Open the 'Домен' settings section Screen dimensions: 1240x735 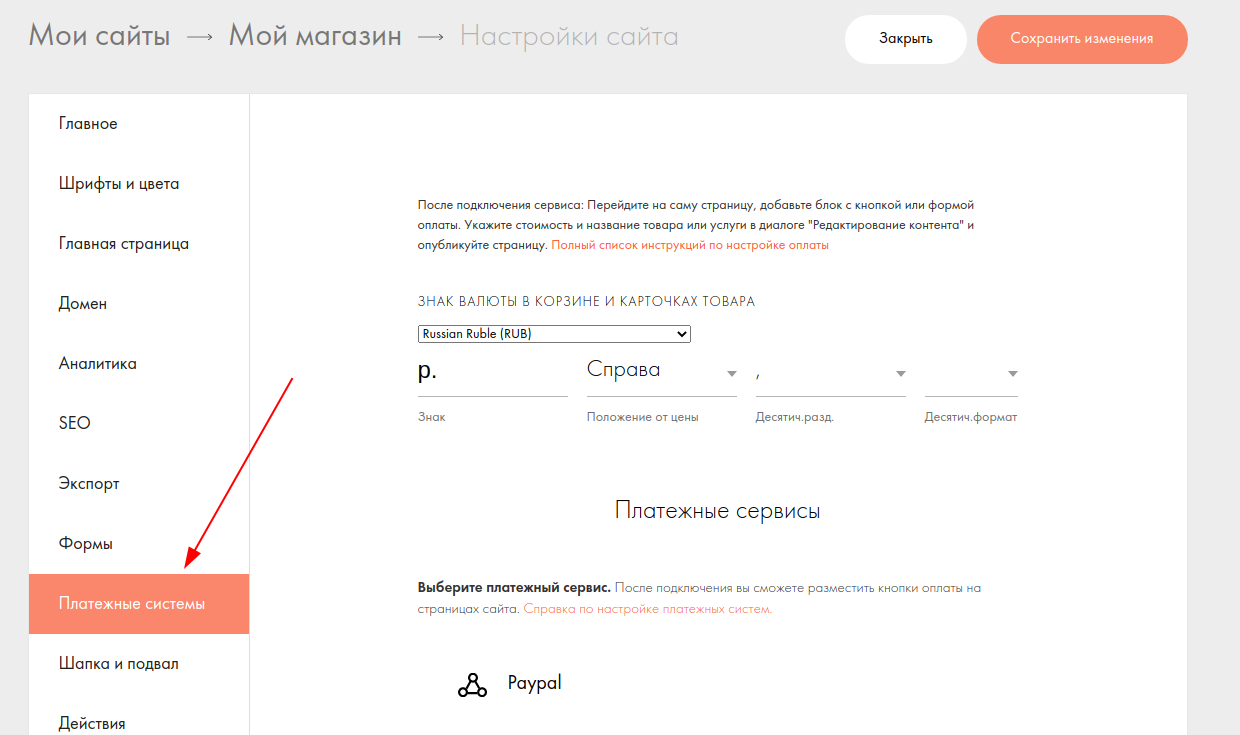point(83,304)
